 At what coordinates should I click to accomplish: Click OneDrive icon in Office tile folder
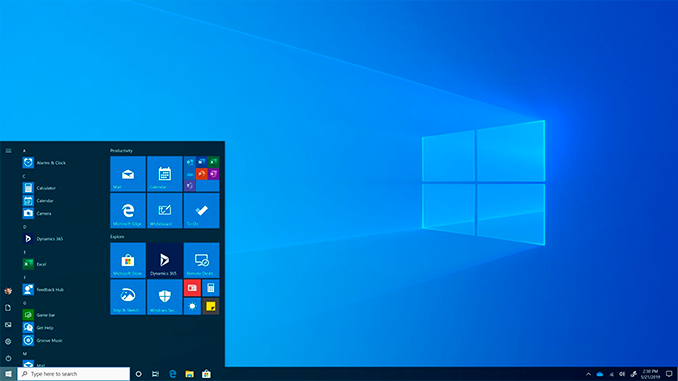(190, 174)
